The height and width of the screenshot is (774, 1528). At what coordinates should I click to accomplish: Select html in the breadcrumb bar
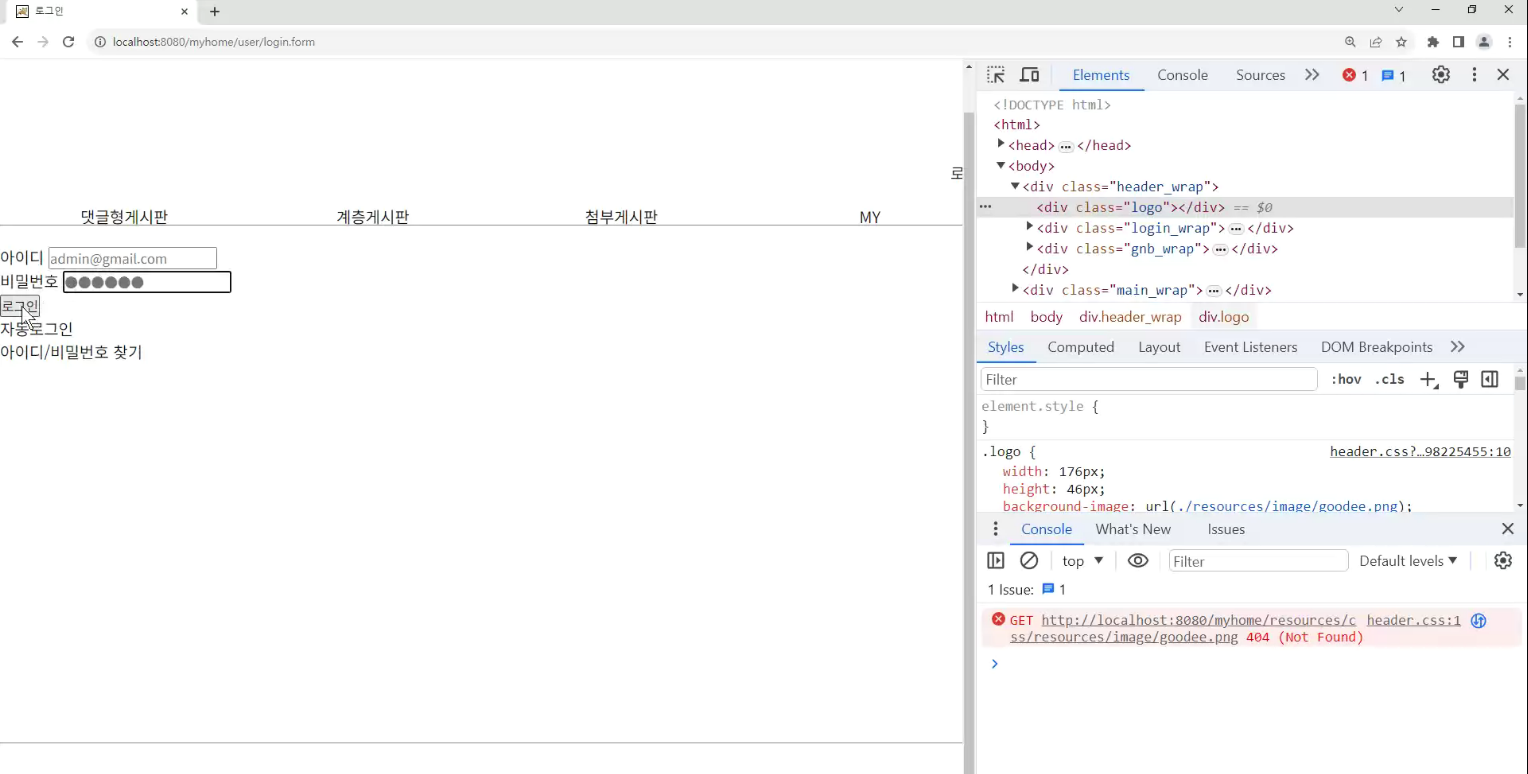point(999,317)
